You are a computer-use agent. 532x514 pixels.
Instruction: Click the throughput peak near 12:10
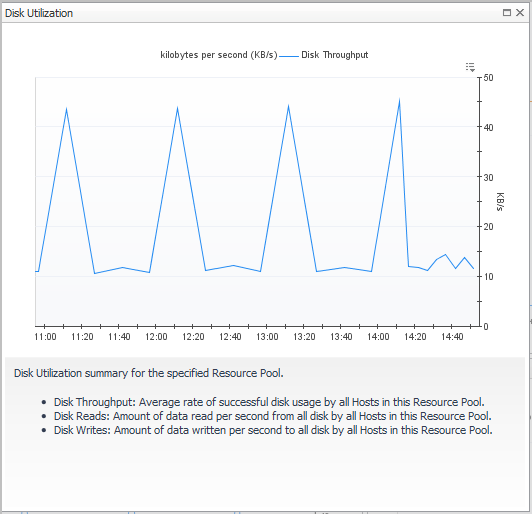coord(177,108)
